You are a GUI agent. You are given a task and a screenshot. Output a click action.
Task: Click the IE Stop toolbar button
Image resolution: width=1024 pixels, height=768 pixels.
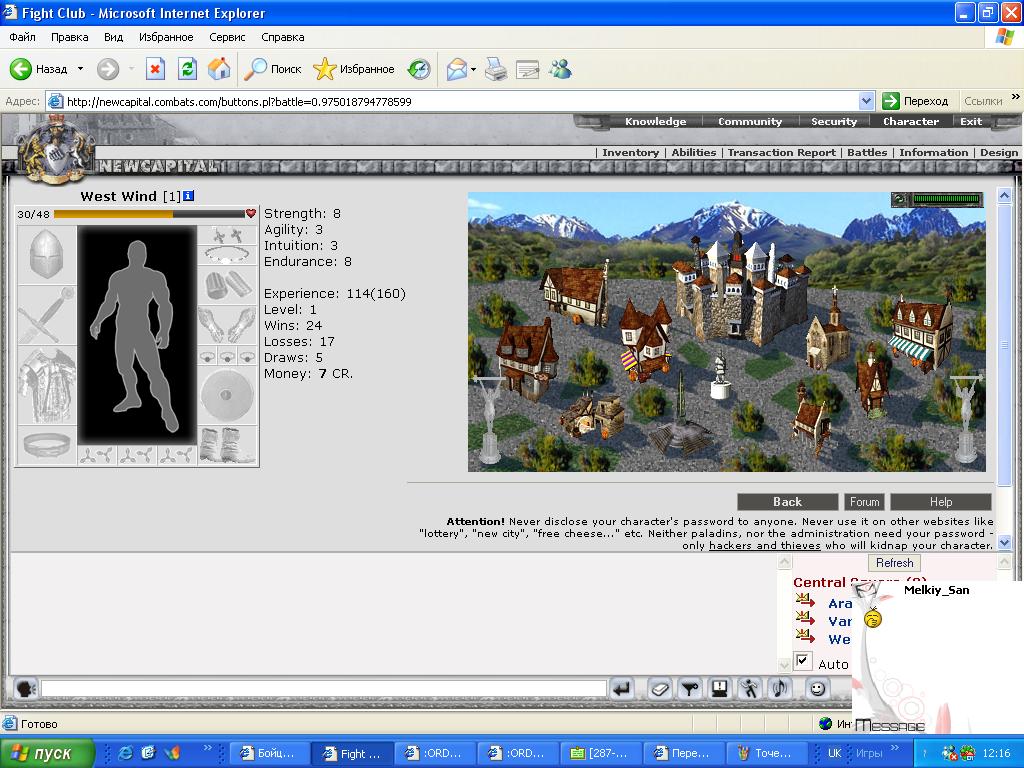[155, 69]
